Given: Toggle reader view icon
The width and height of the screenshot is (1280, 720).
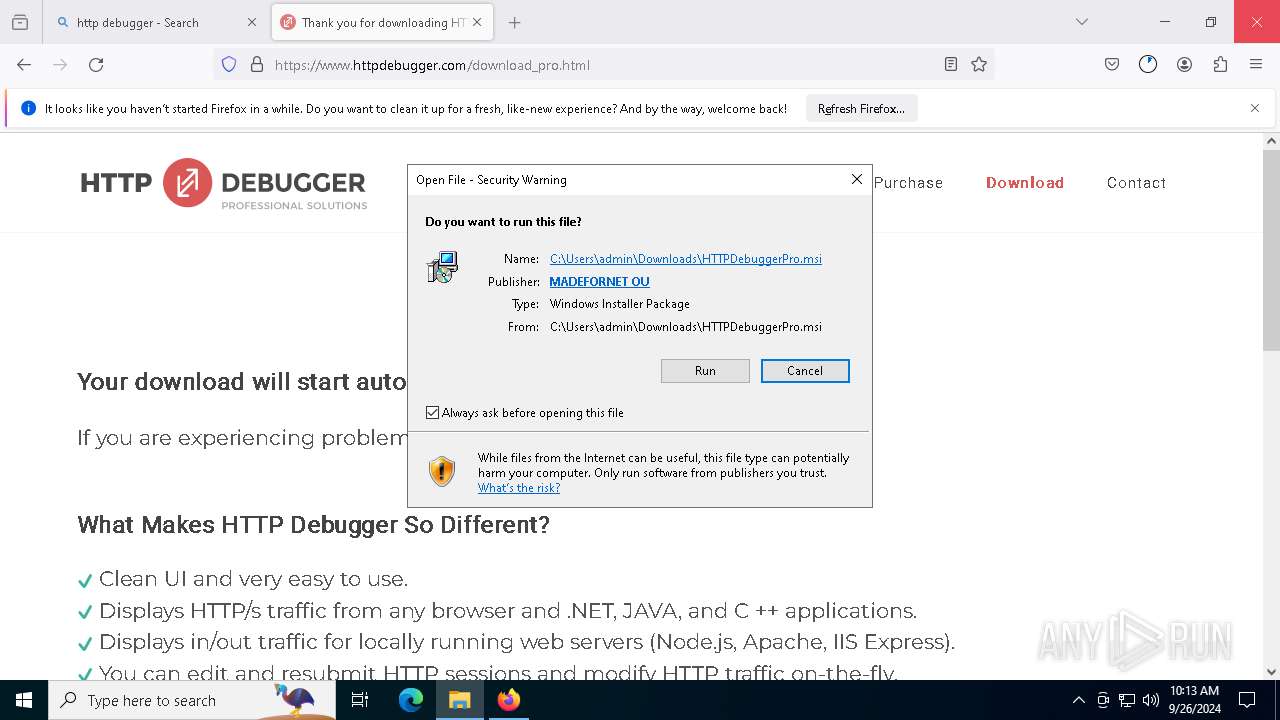Looking at the screenshot, I should 951,65.
